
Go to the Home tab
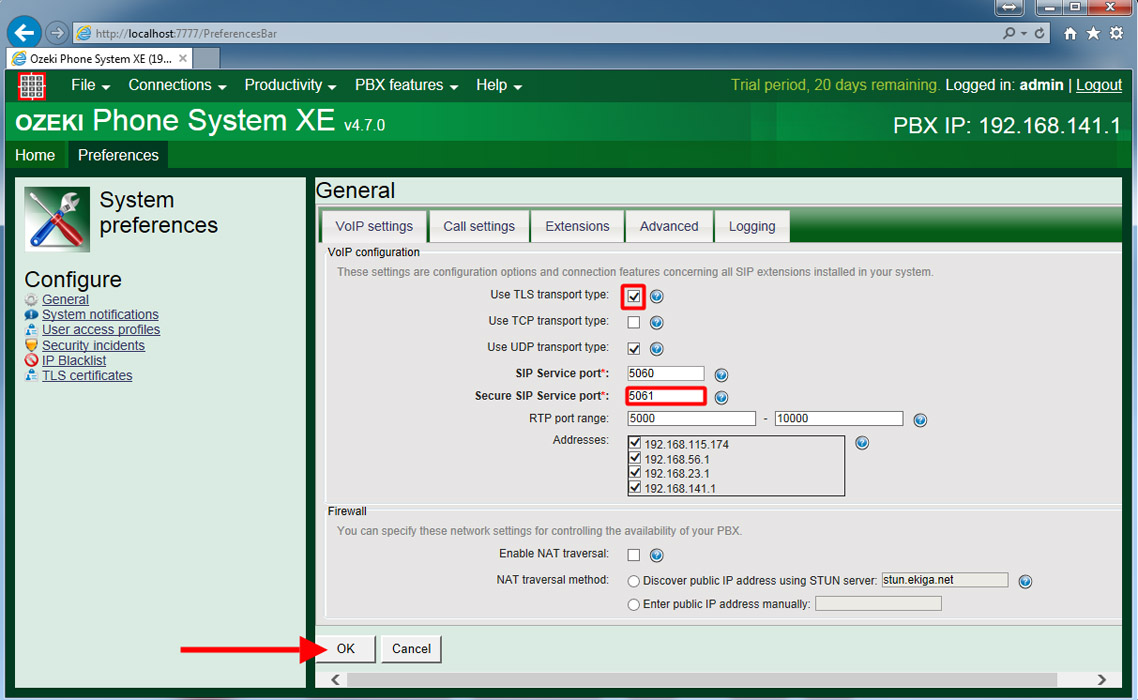click(35, 155)
